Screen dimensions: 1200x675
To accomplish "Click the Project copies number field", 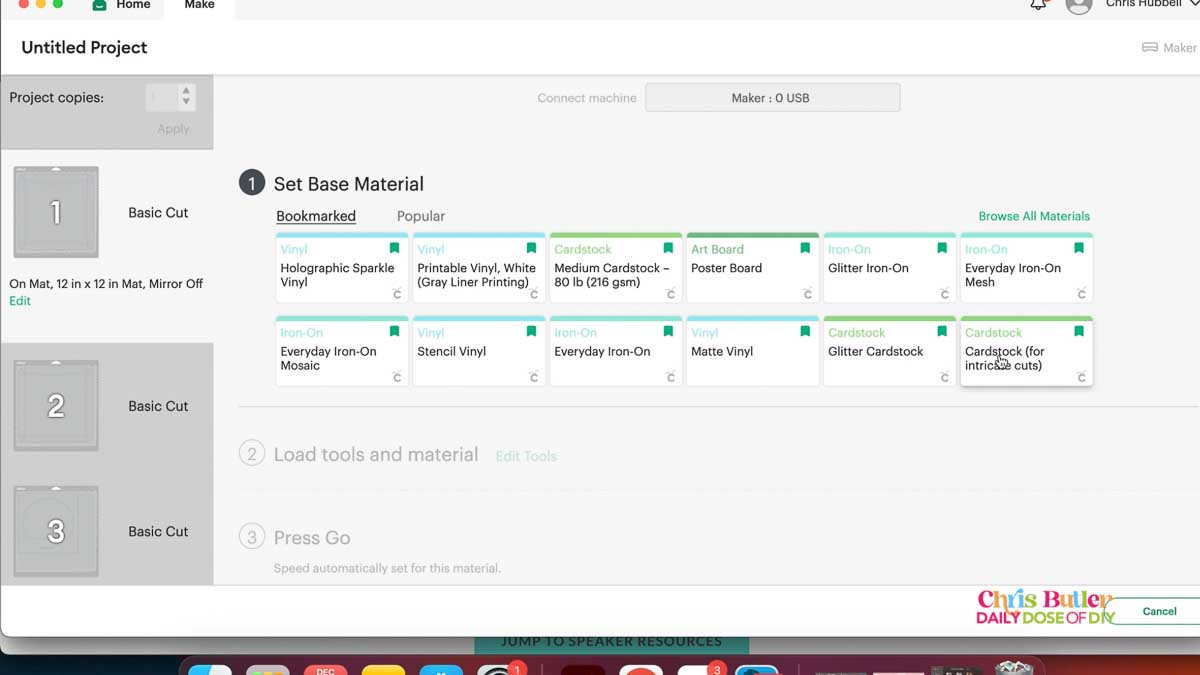I will pyautogui.click(x=162, y=97).
